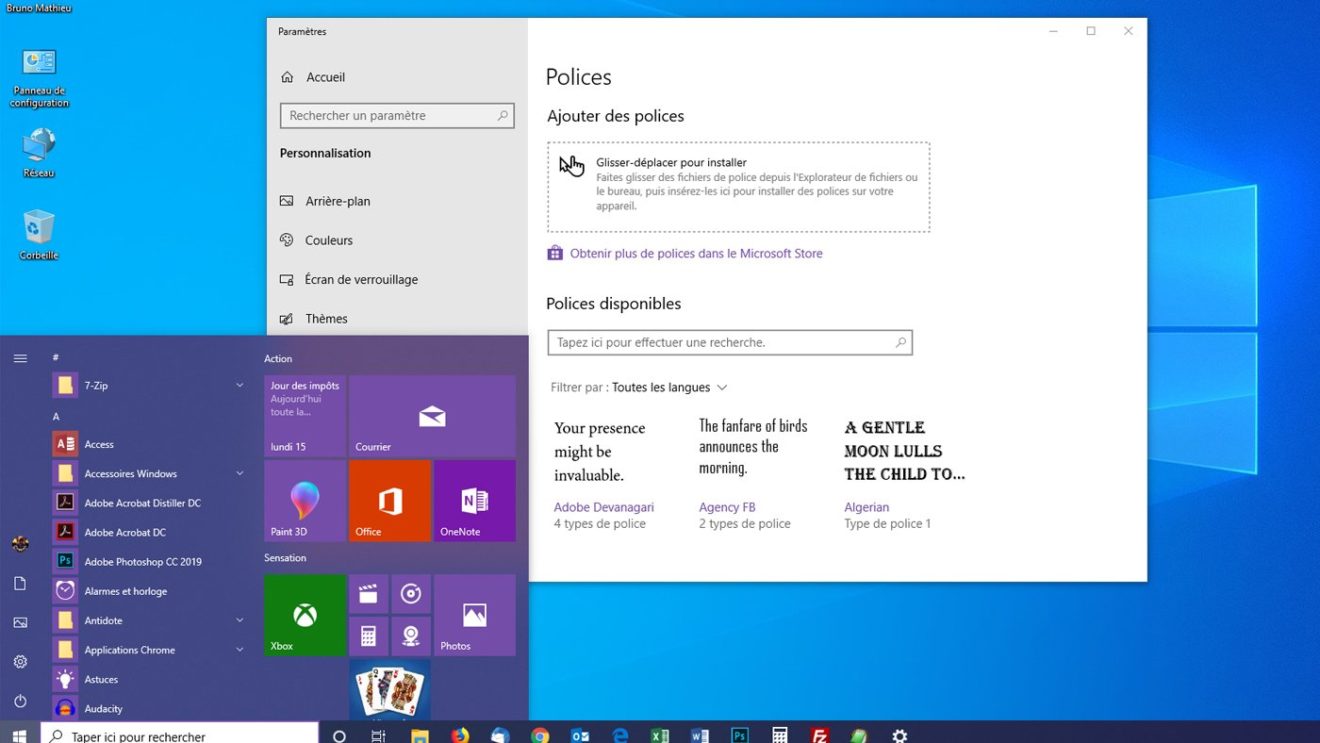The image size is (1320, 743).
Task: Click the 'Sensation' tile group header
Action: [x=285, y=557]
